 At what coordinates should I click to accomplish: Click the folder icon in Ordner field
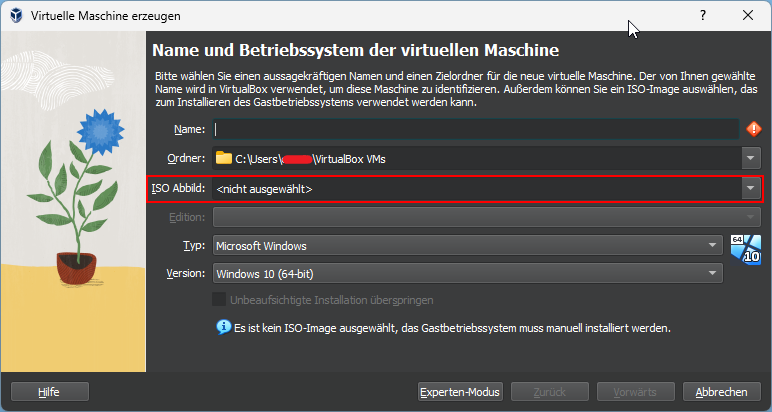tap(223, 158)
